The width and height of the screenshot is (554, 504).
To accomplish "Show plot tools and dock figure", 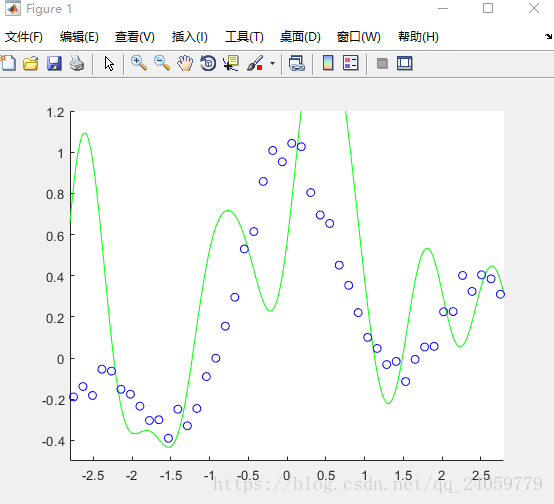I will (405, 64).
